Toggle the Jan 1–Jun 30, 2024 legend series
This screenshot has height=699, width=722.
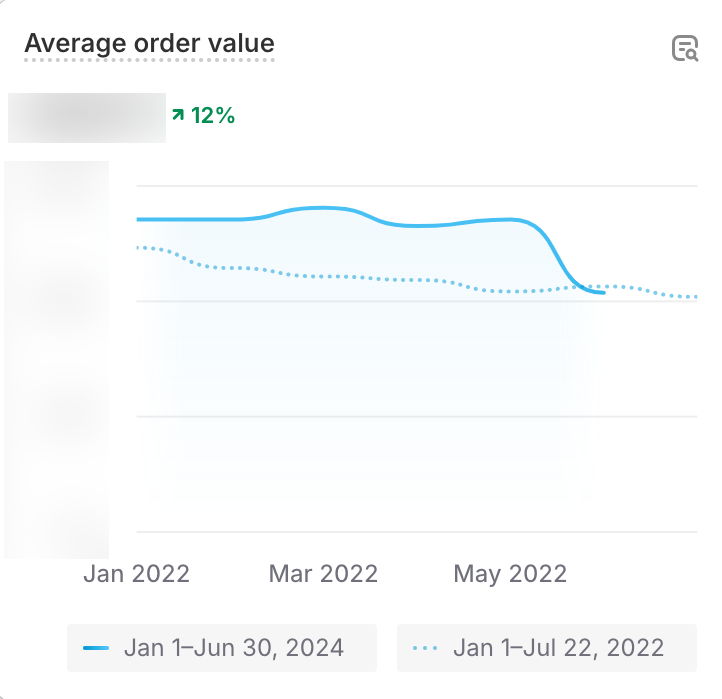233,648
